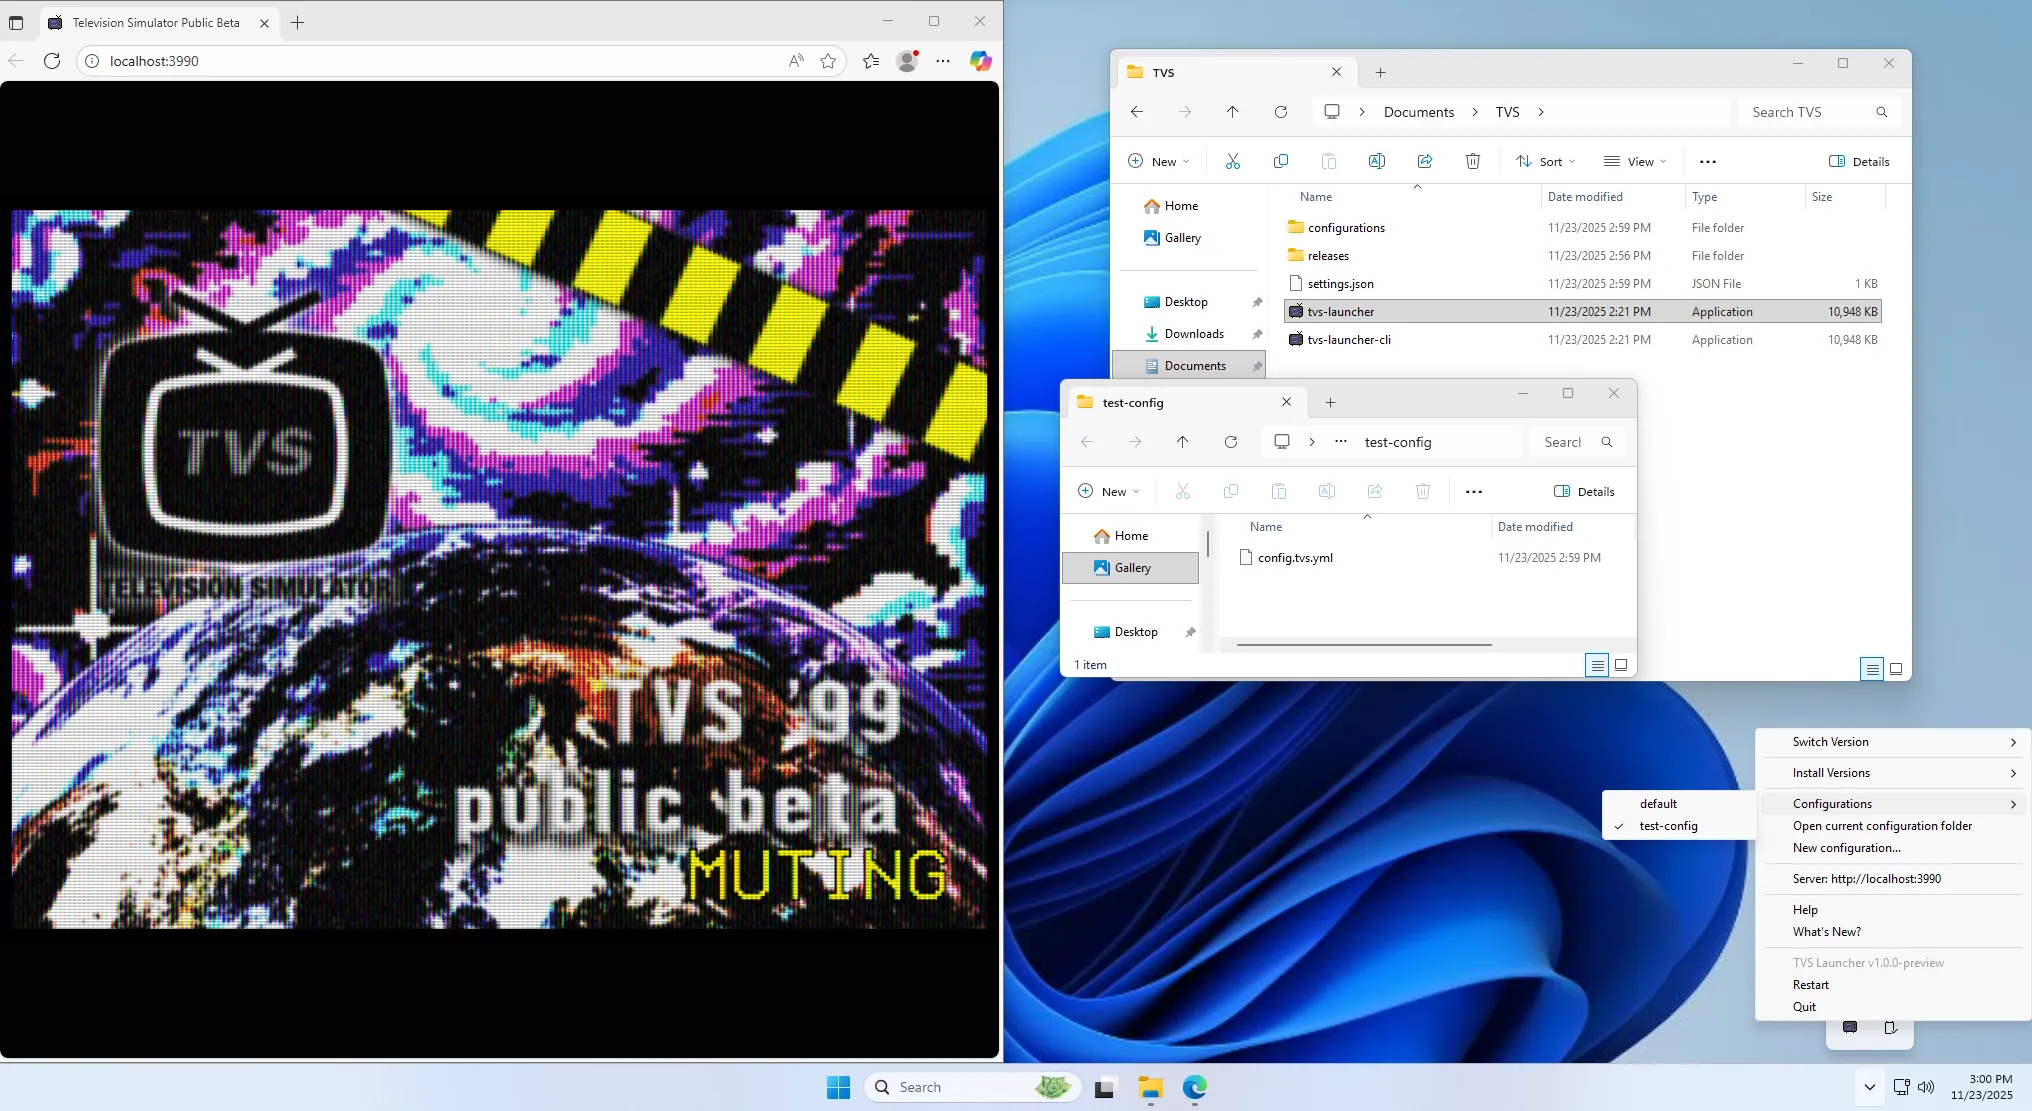Expand the View dropdown in the TVS folder
Viewport: 2032px width, 1111px height.
coord(1634,160)
